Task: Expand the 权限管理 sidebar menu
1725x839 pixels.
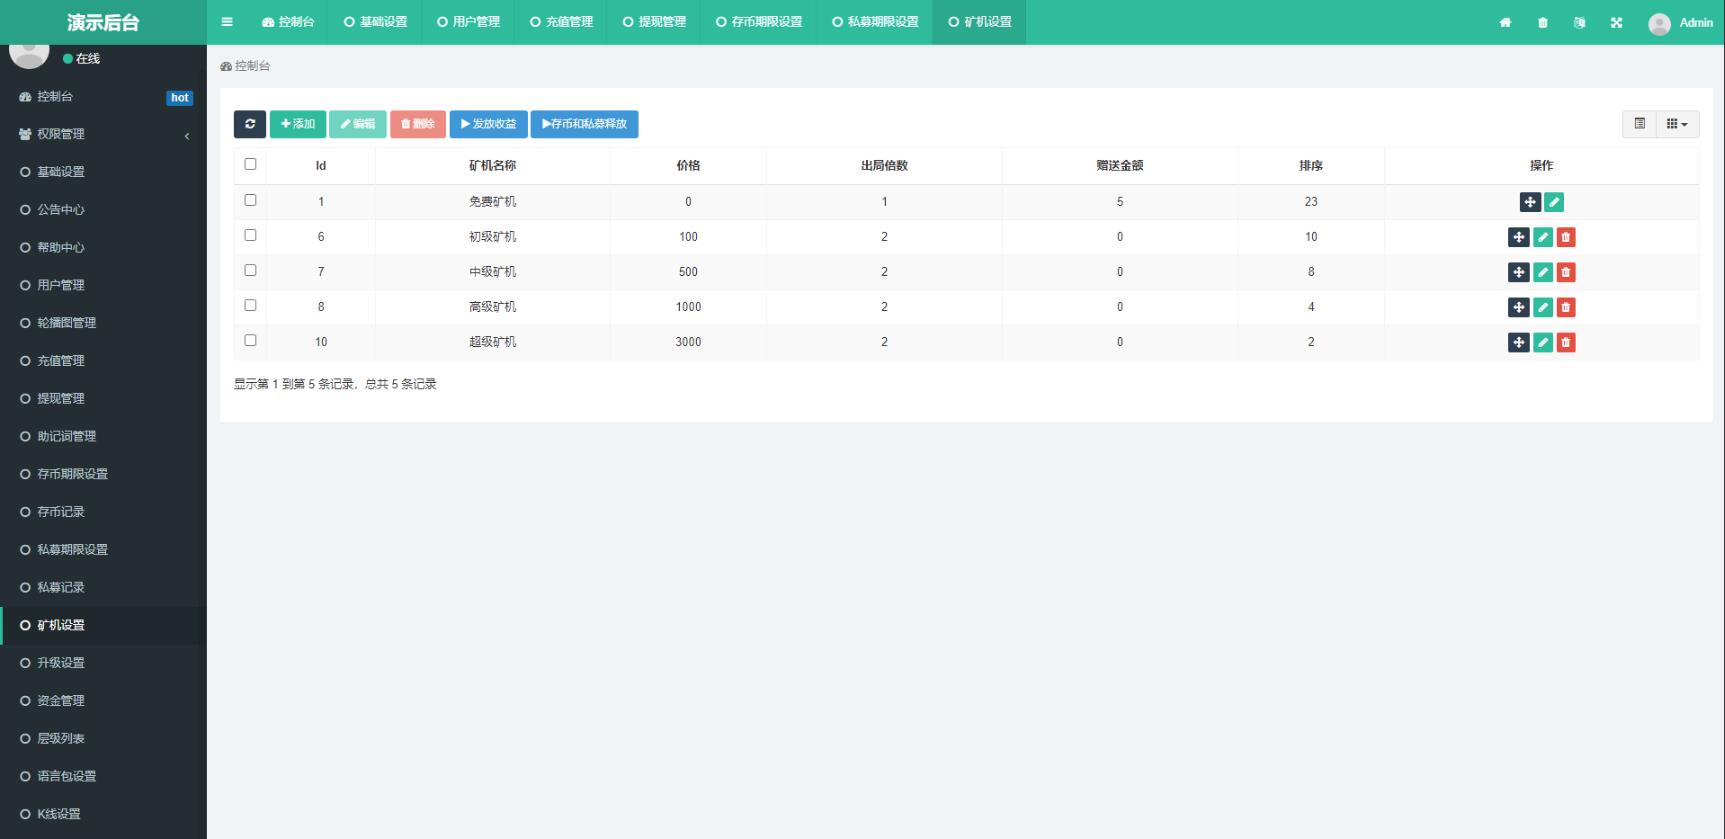Action: (103, 134)
